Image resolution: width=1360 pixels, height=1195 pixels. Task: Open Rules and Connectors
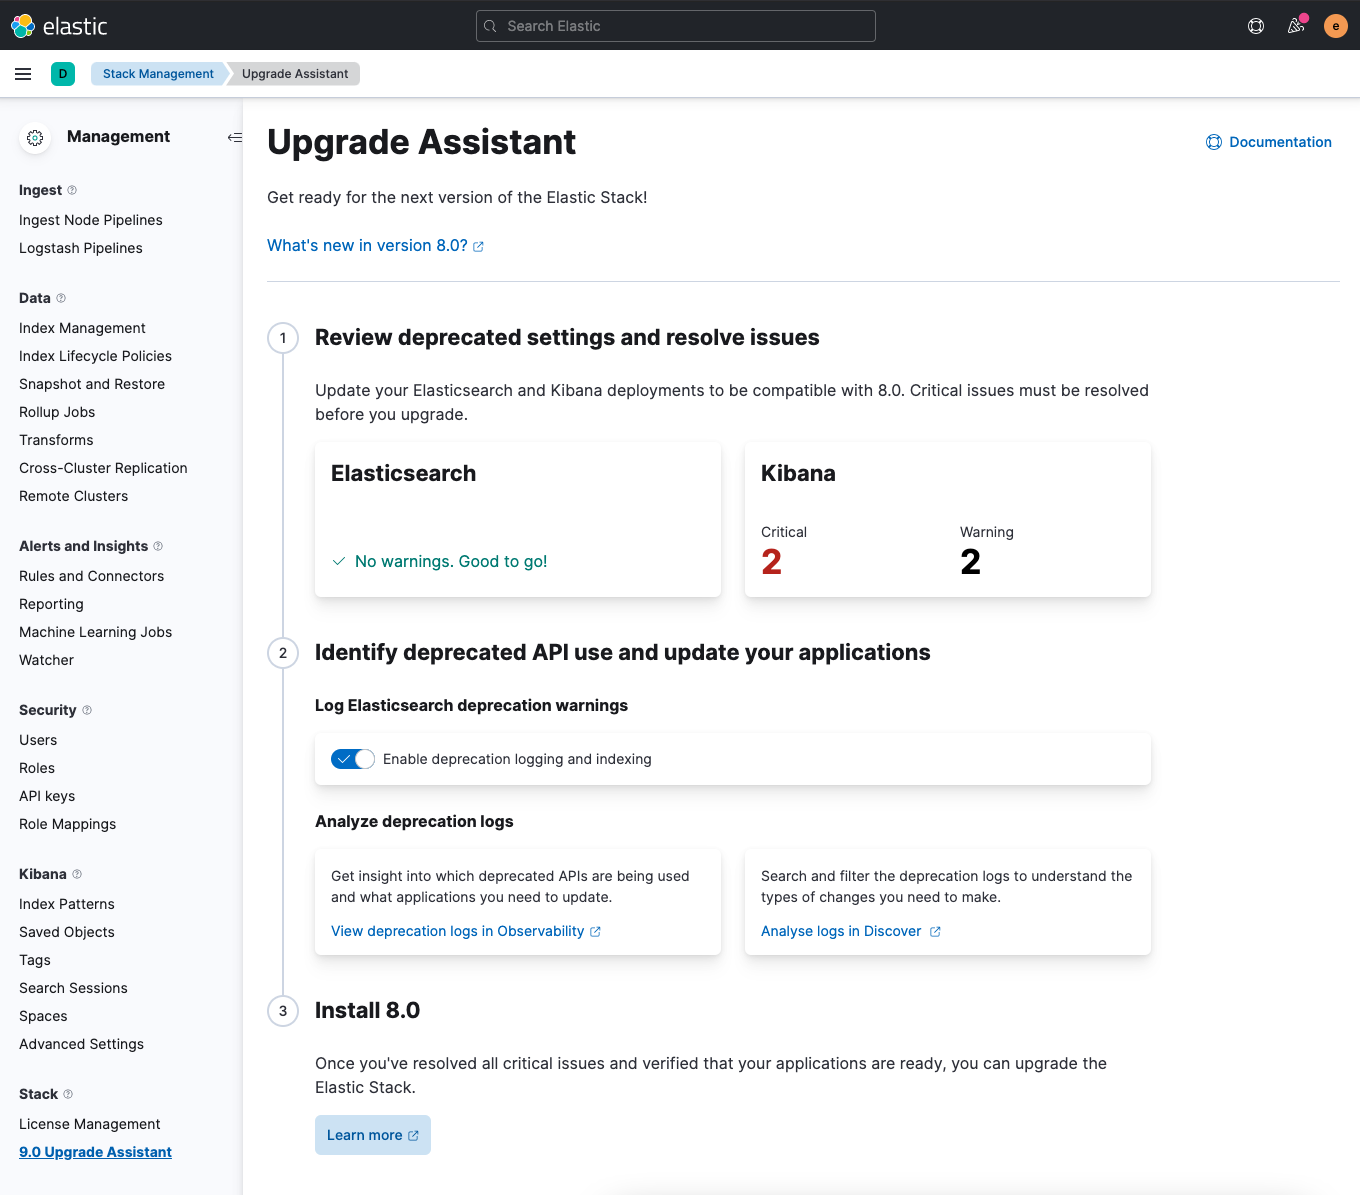point(91,576)
